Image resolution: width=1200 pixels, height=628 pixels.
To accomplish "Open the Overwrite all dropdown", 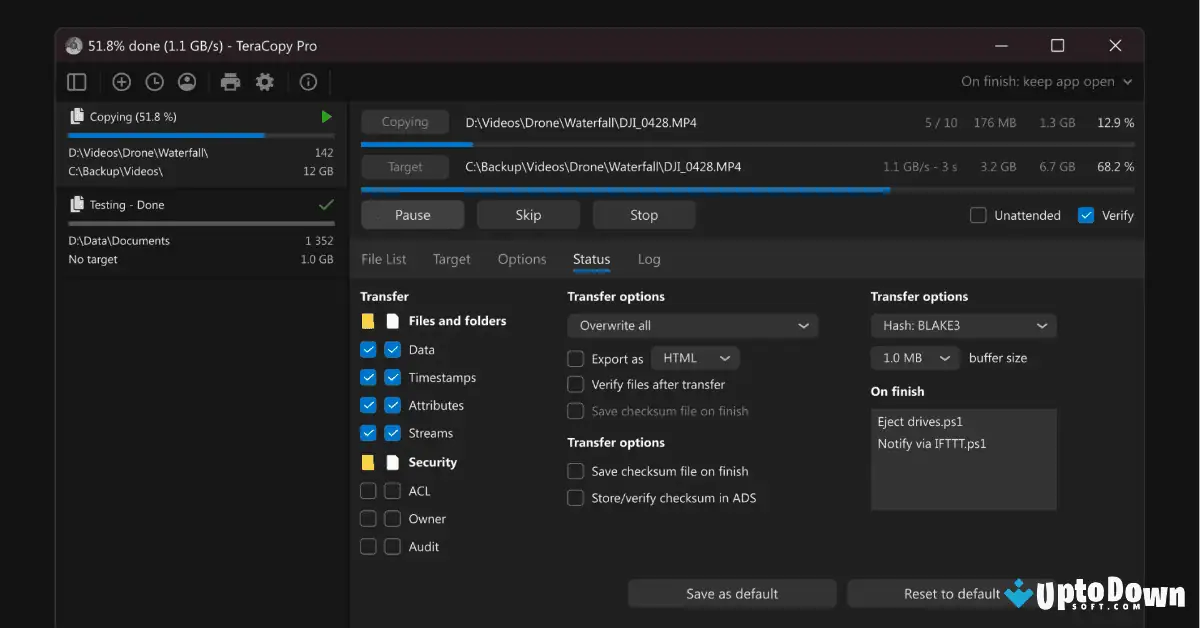I will tap(692, 325).
